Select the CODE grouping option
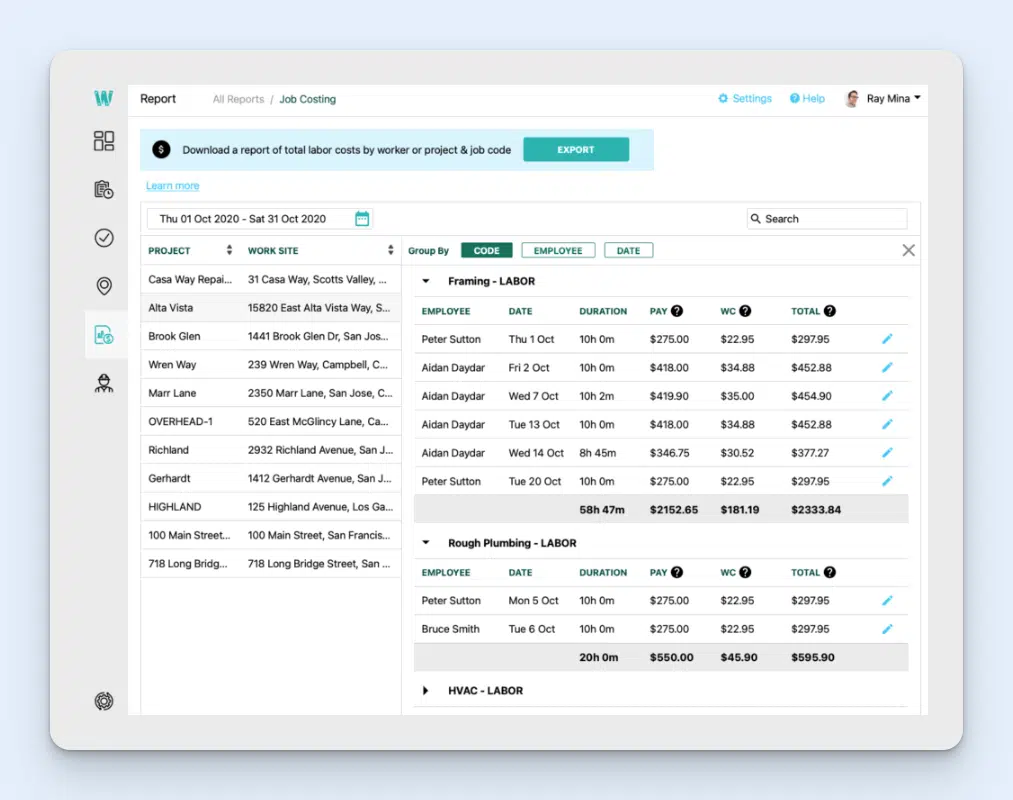The image size is (1013, 800). 486,250
